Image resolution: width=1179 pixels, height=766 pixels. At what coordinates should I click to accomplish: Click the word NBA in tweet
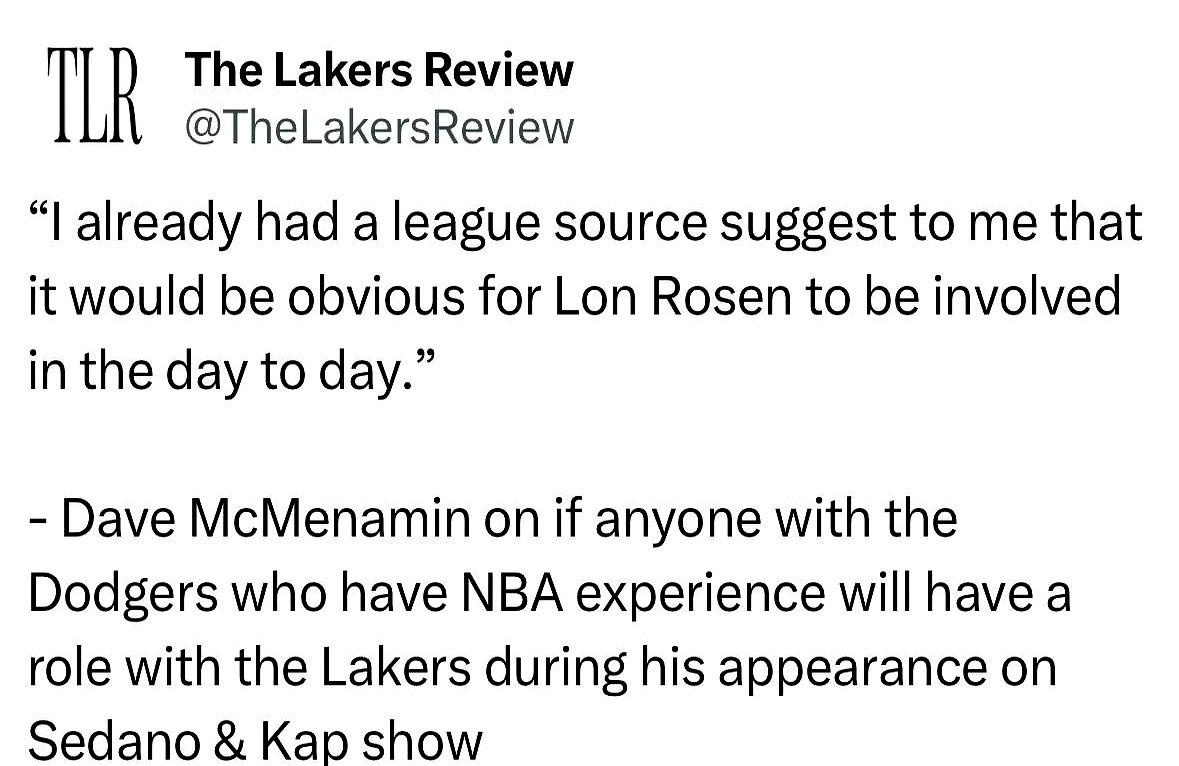512,592
